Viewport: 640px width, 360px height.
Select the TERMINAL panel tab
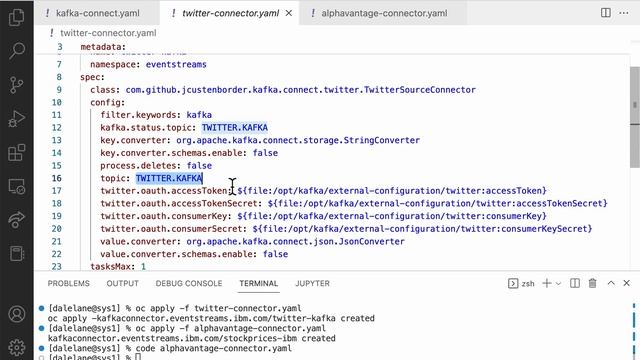pyautogui.click(x=259, y=283)
